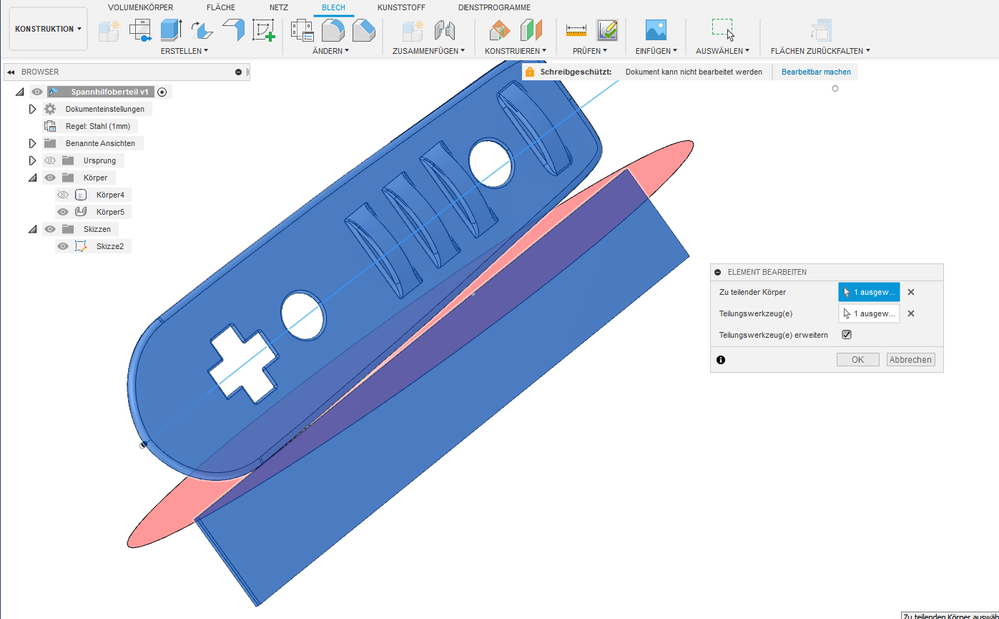Activate component radio button next to Spannhilfoberteil v1
Image resolution: width=999 pixels, height=619 pixels.
[x=162, y=92]
